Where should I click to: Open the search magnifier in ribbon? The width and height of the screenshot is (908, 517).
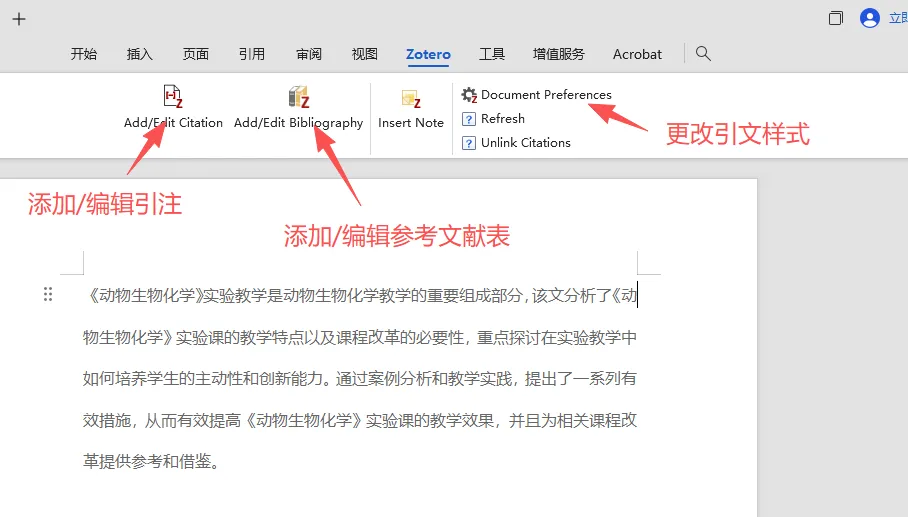[x=703, y=54]
